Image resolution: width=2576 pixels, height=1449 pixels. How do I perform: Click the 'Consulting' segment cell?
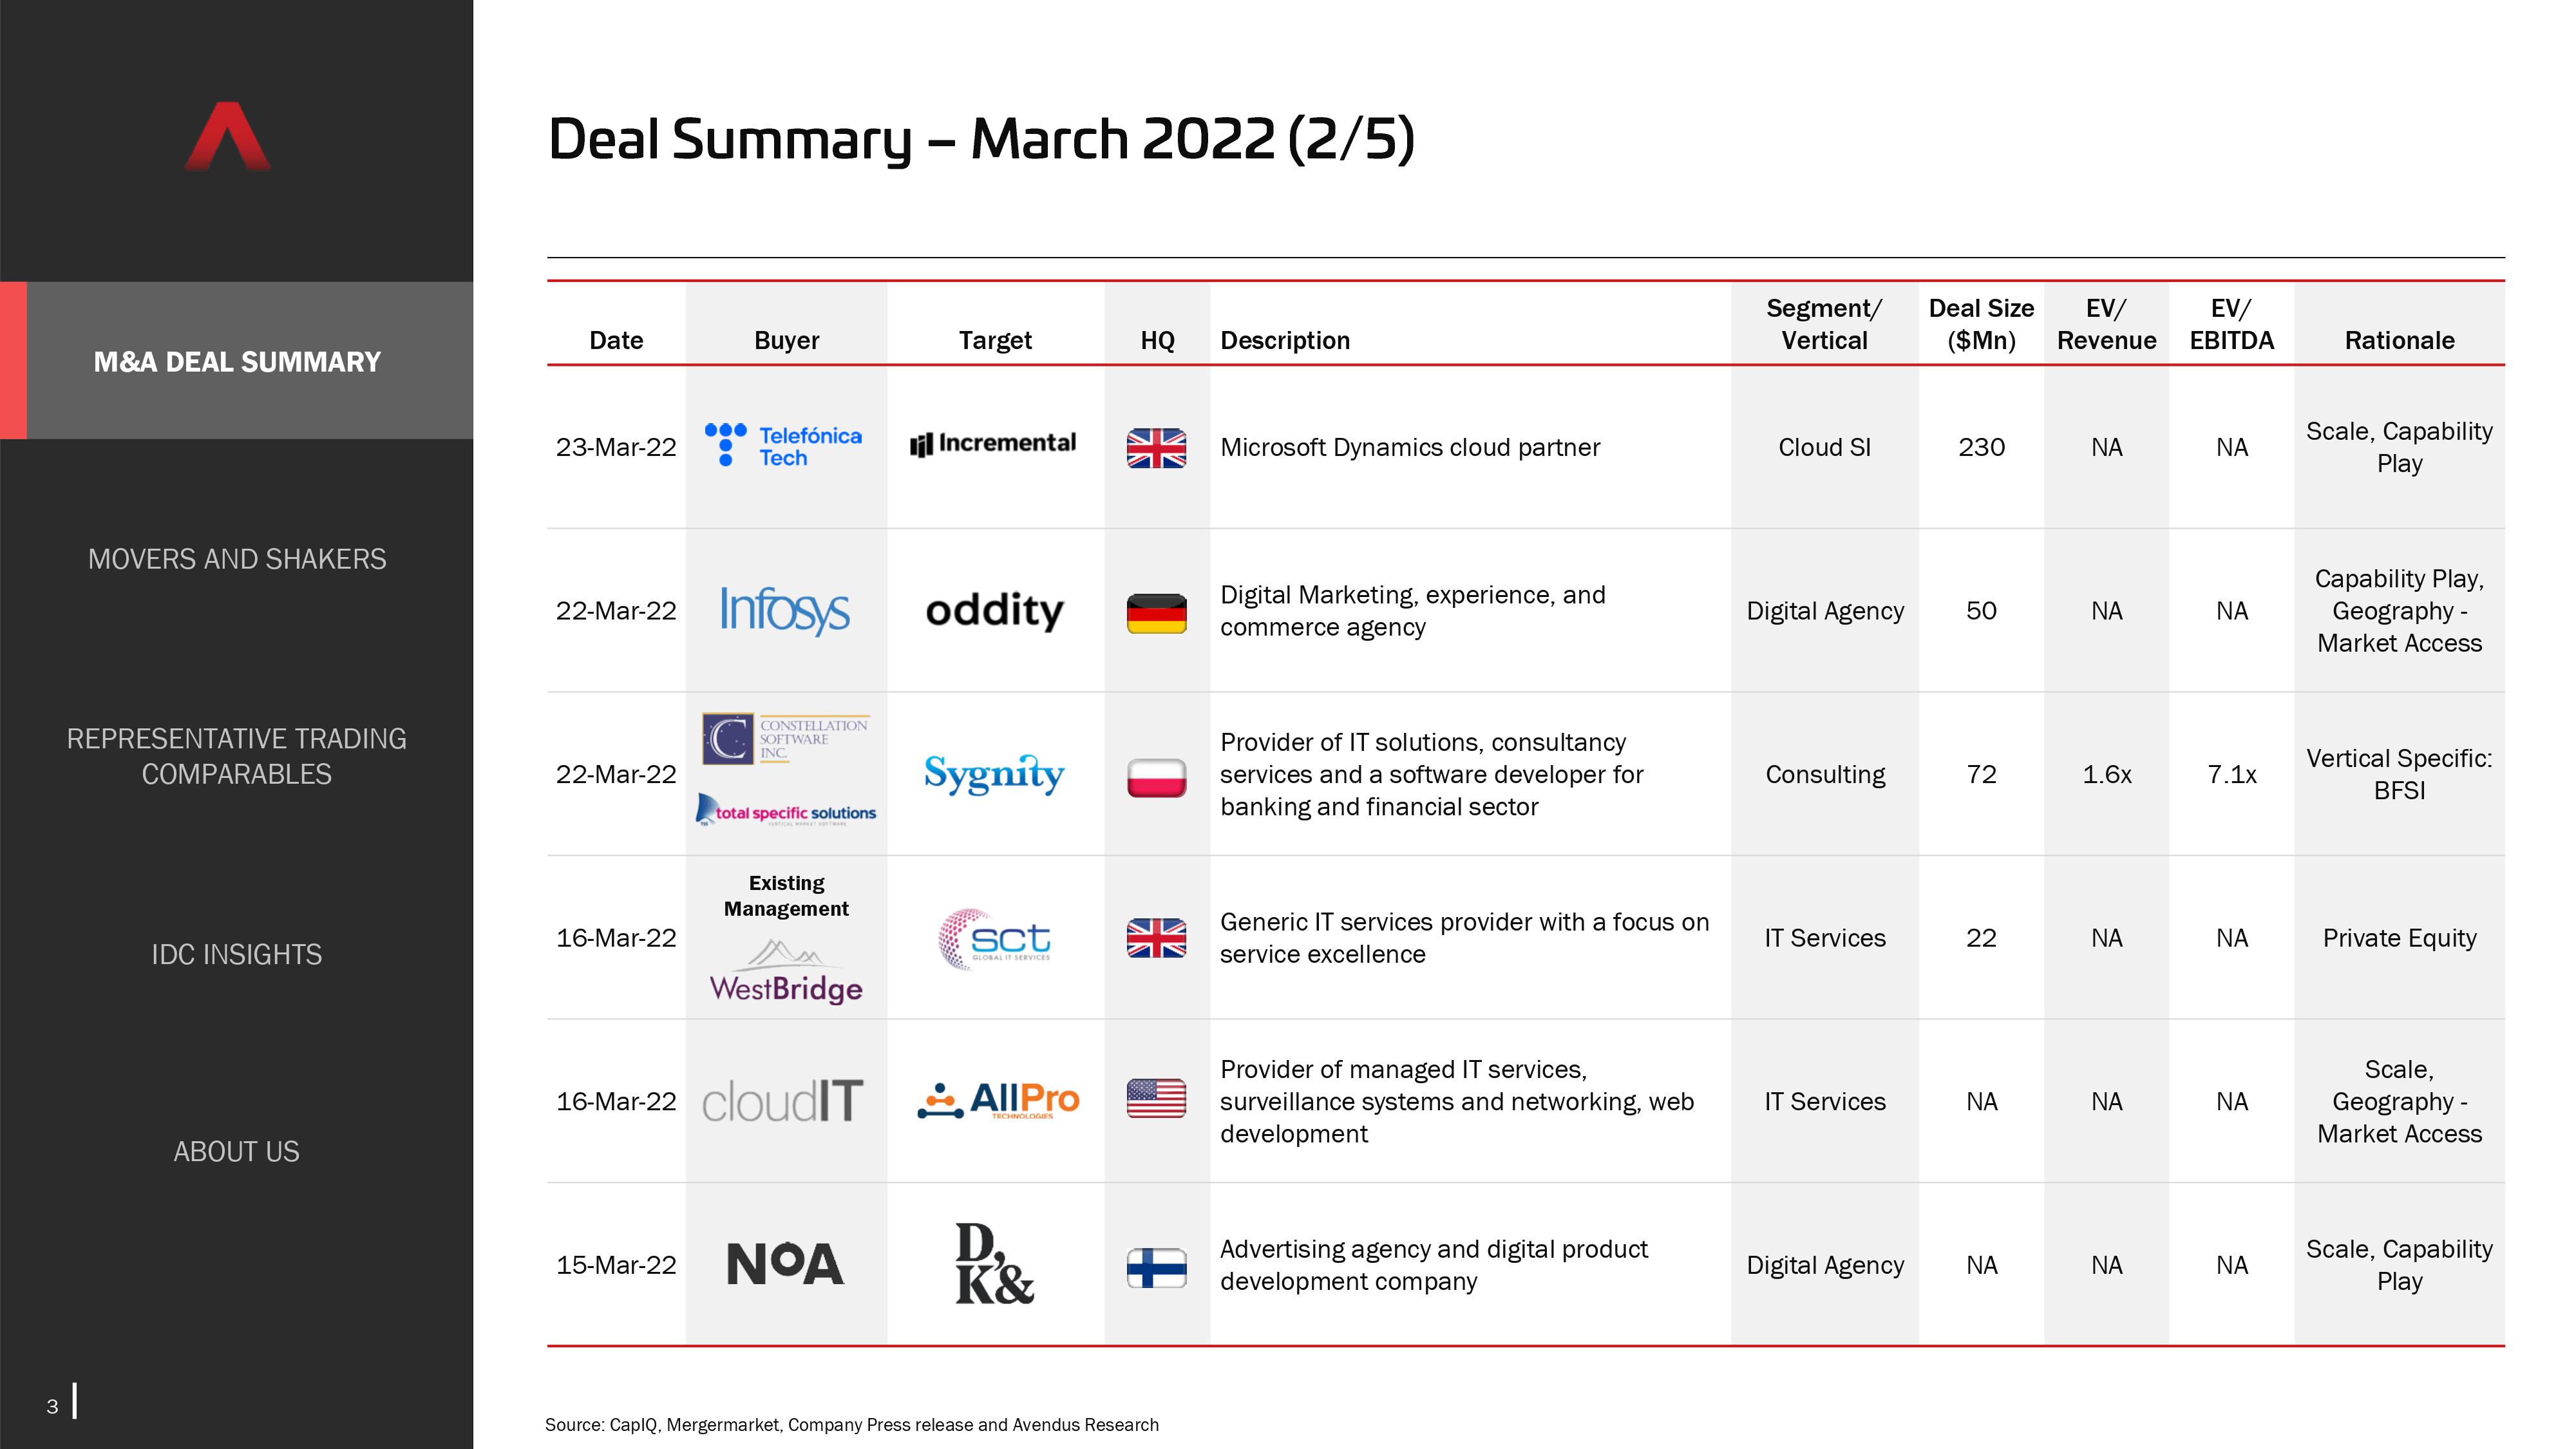coord(1825,774)
